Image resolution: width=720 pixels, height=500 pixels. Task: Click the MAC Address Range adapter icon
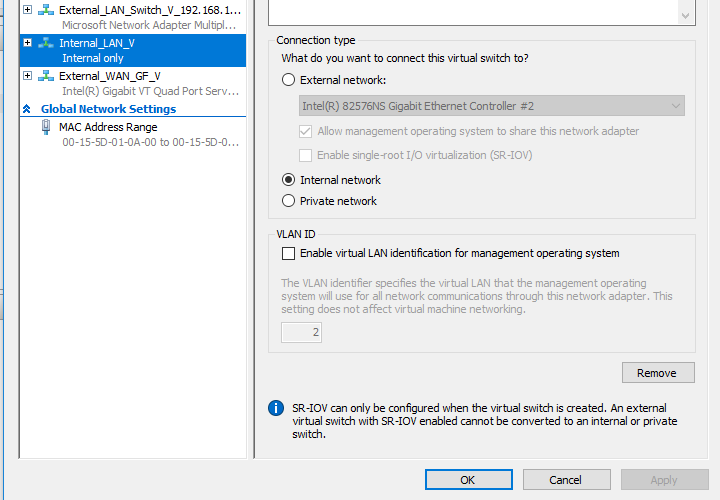pos(46,127)
